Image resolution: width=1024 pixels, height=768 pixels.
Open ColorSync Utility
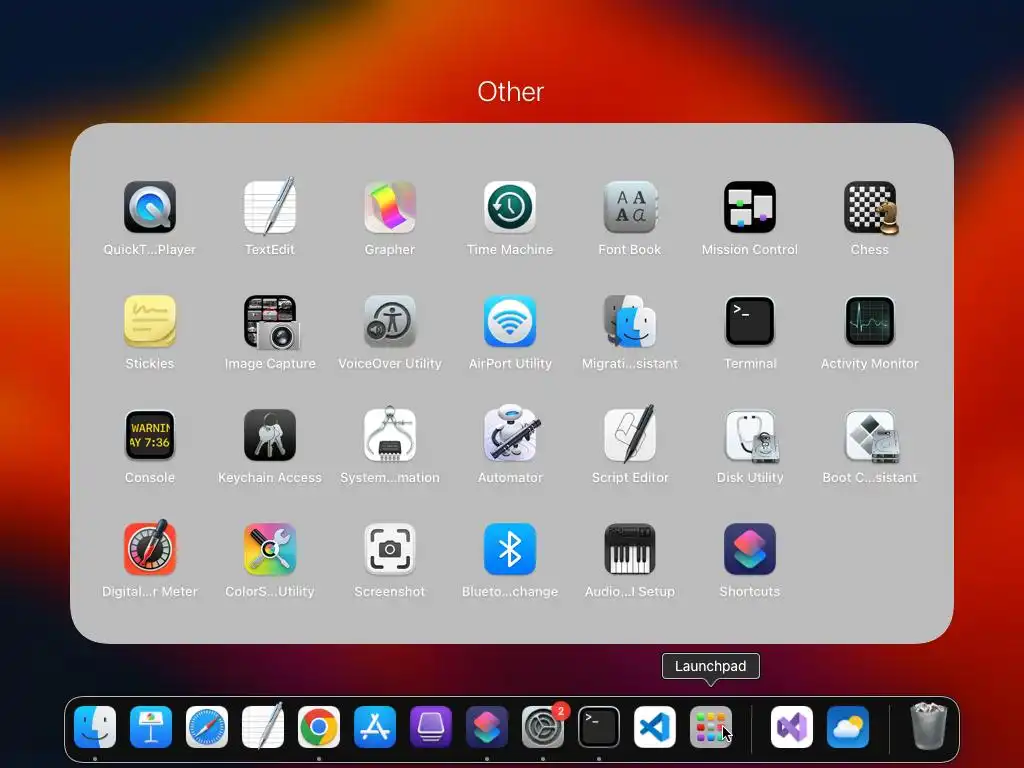(x=270, y=549)
